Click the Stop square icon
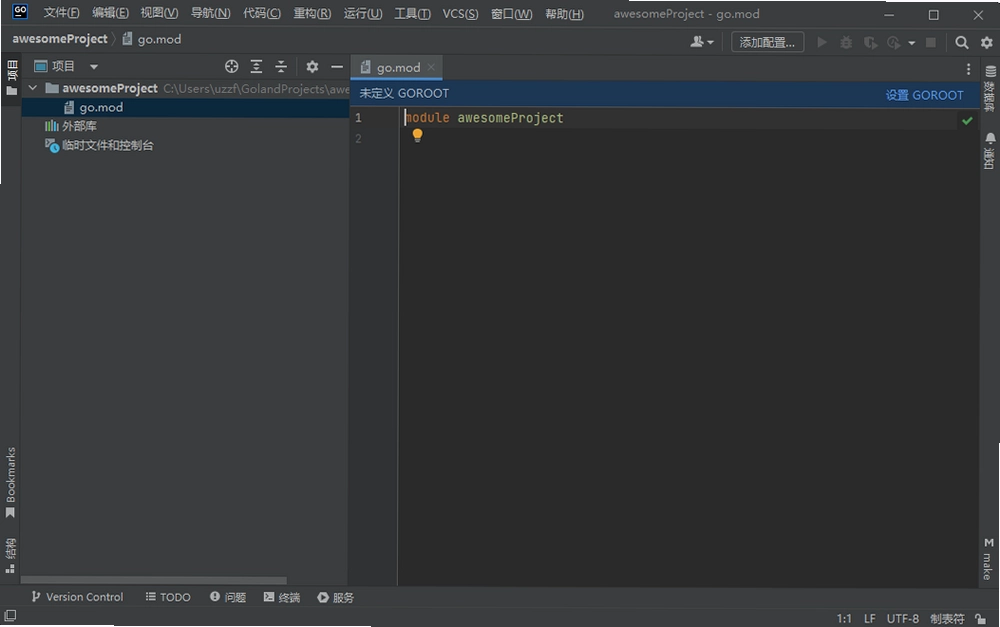Viewport: 1000px width, 627px height. 930,42
